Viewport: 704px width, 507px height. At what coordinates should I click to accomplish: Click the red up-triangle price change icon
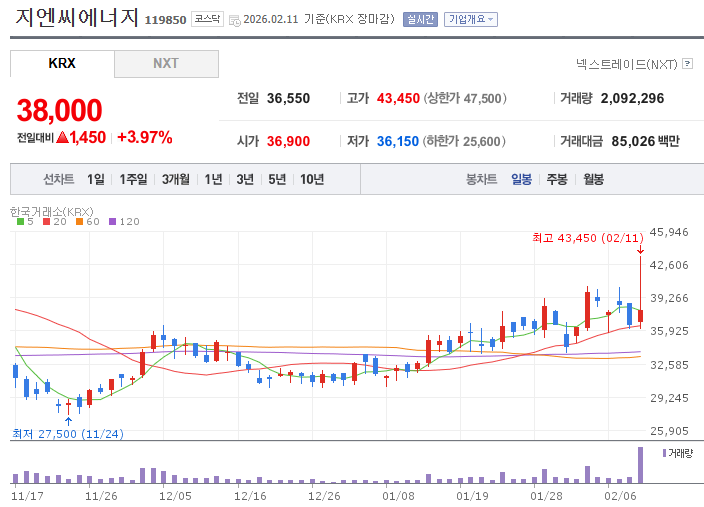click(x=63, y=137)
